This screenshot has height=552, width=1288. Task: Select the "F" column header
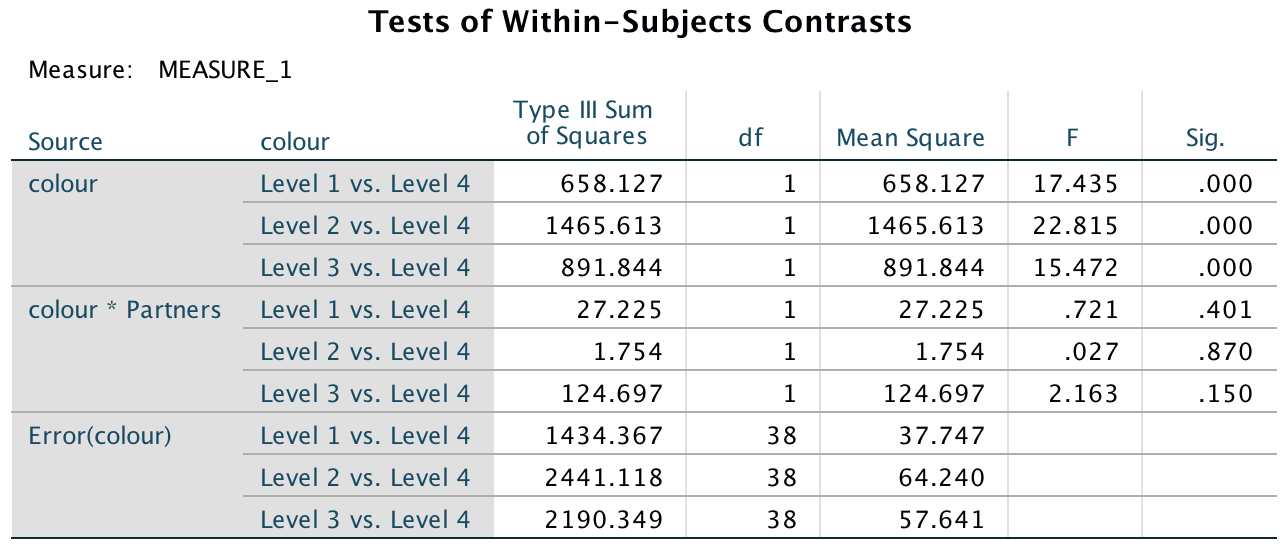(x=1072, y=139)
